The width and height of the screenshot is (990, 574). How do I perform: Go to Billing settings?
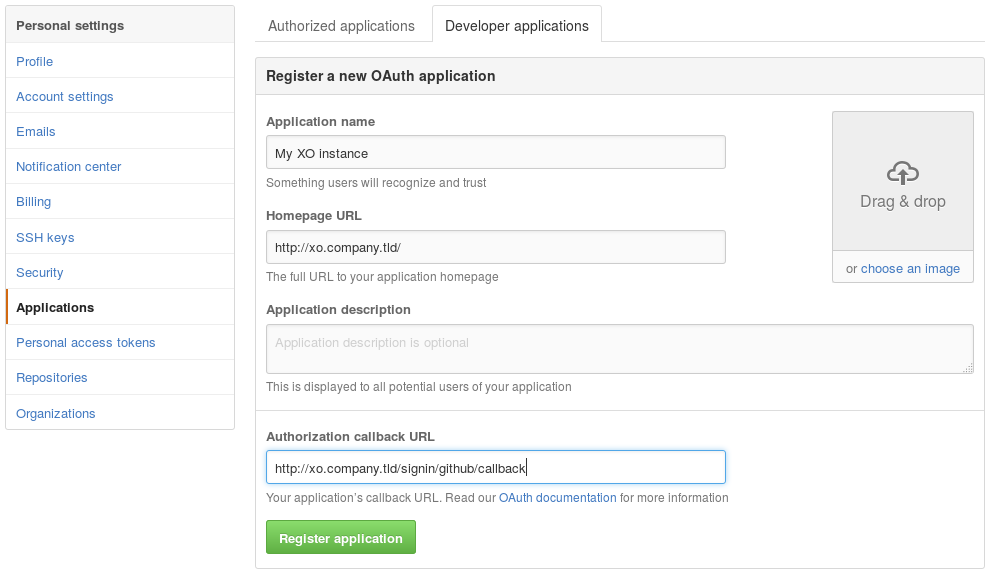tap(120, 201)
